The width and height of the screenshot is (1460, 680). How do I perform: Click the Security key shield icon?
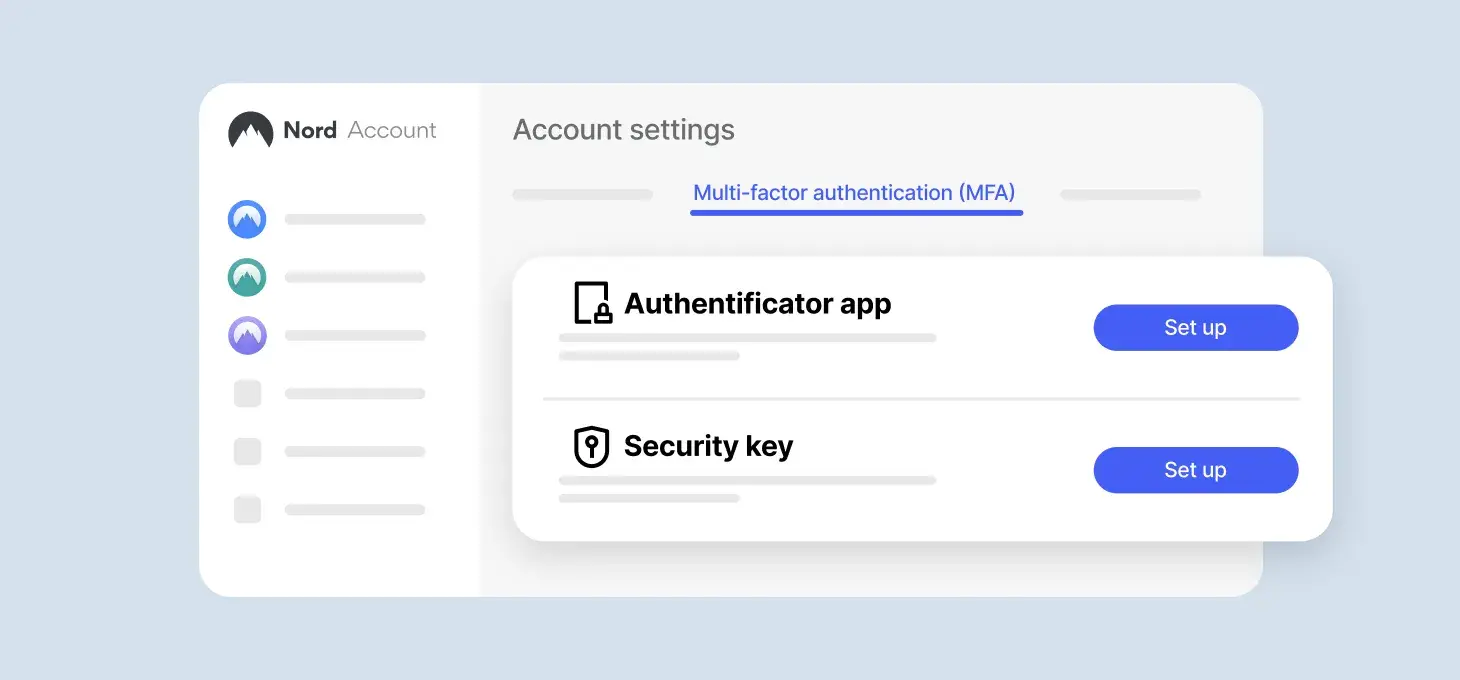(592, 447)
